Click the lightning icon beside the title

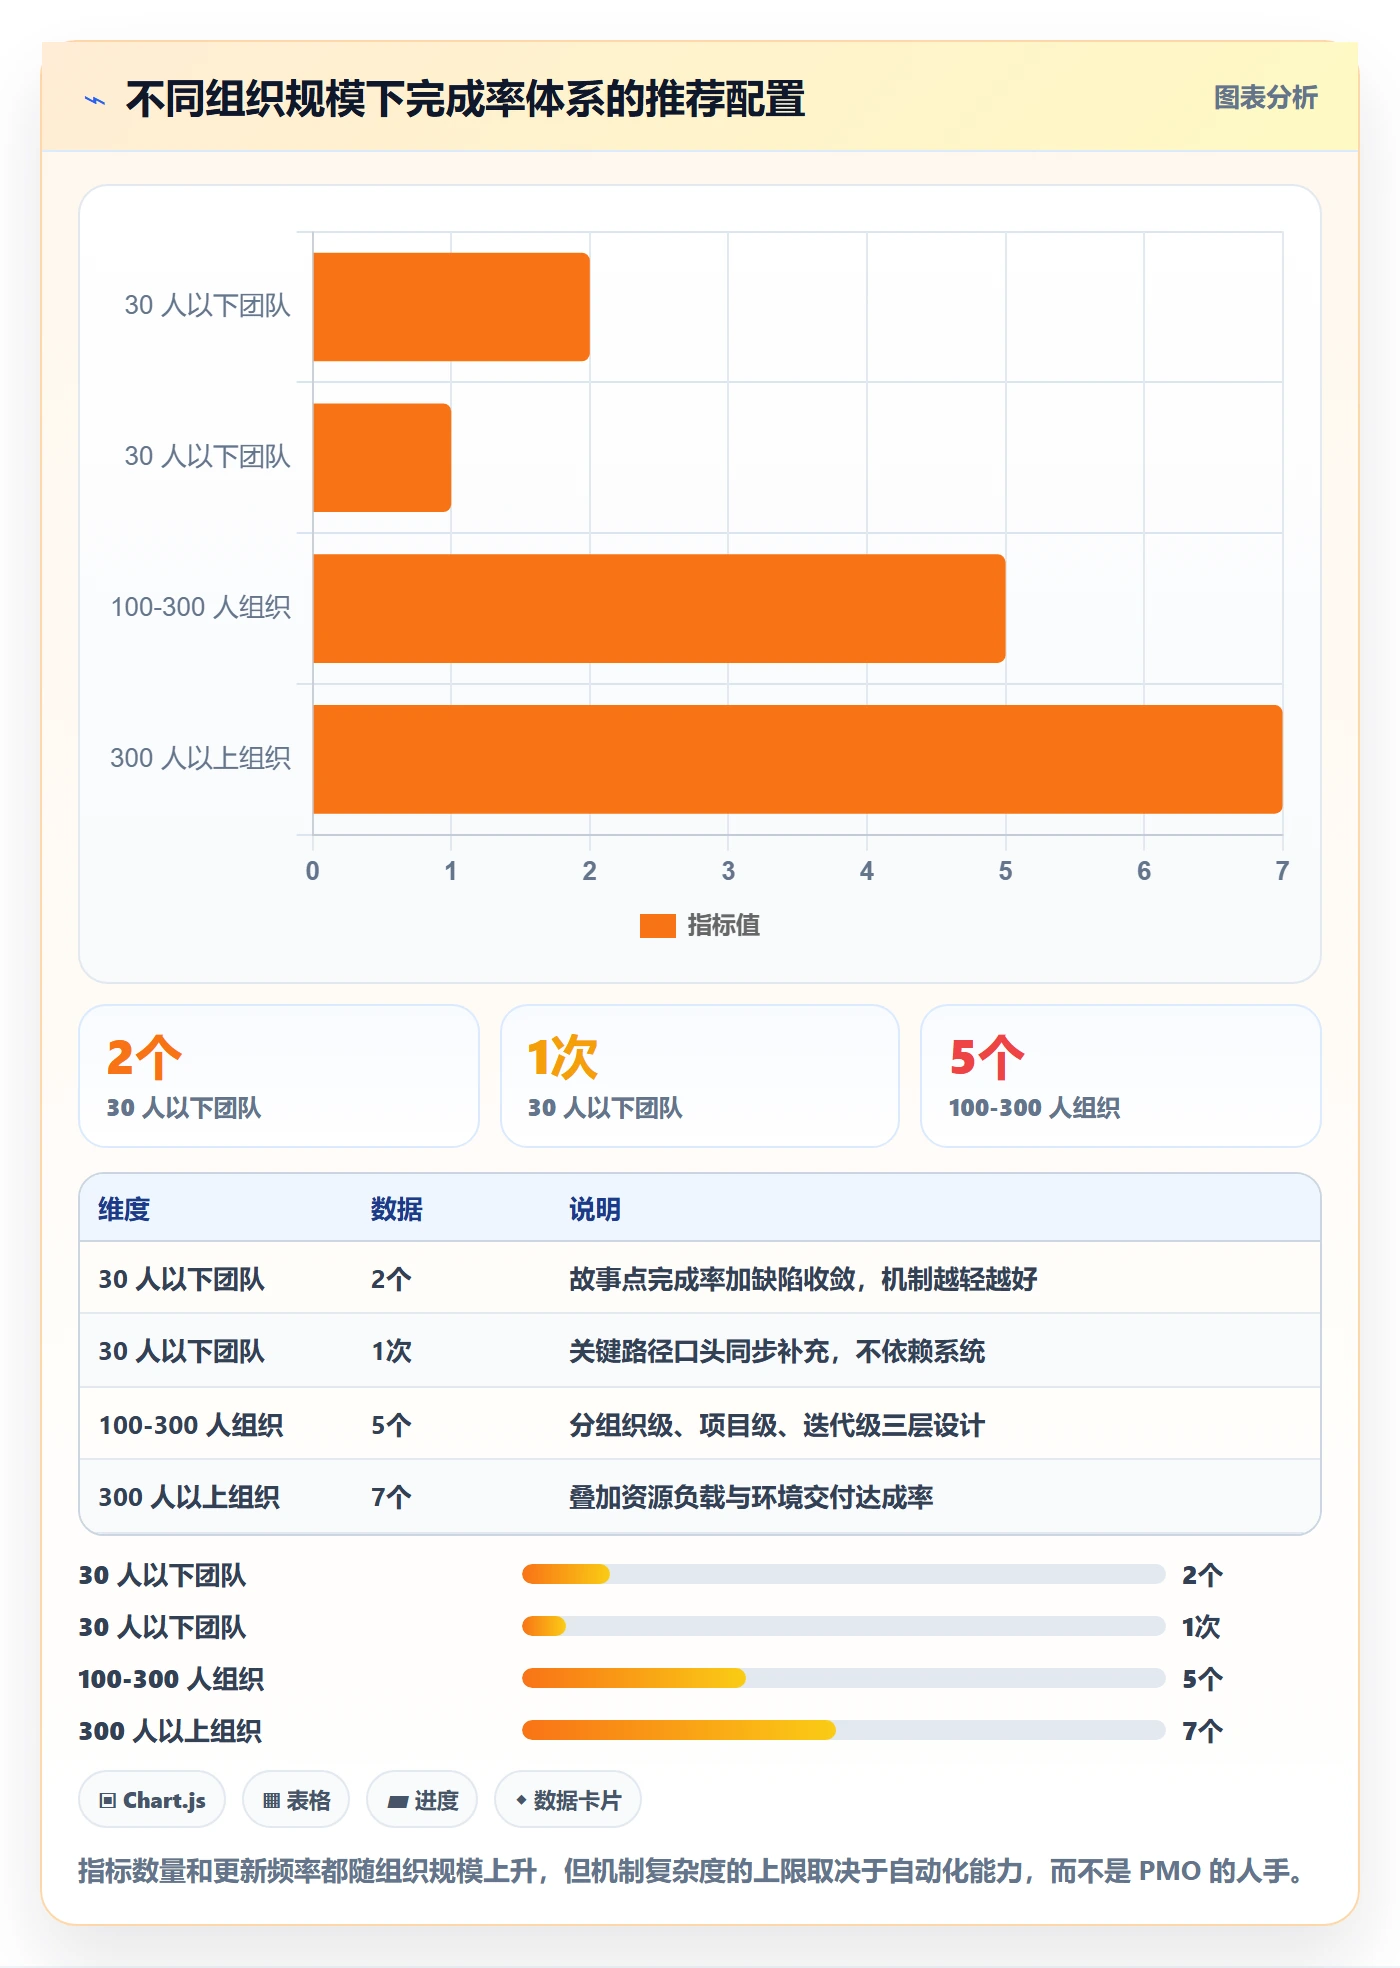[95, 100]
